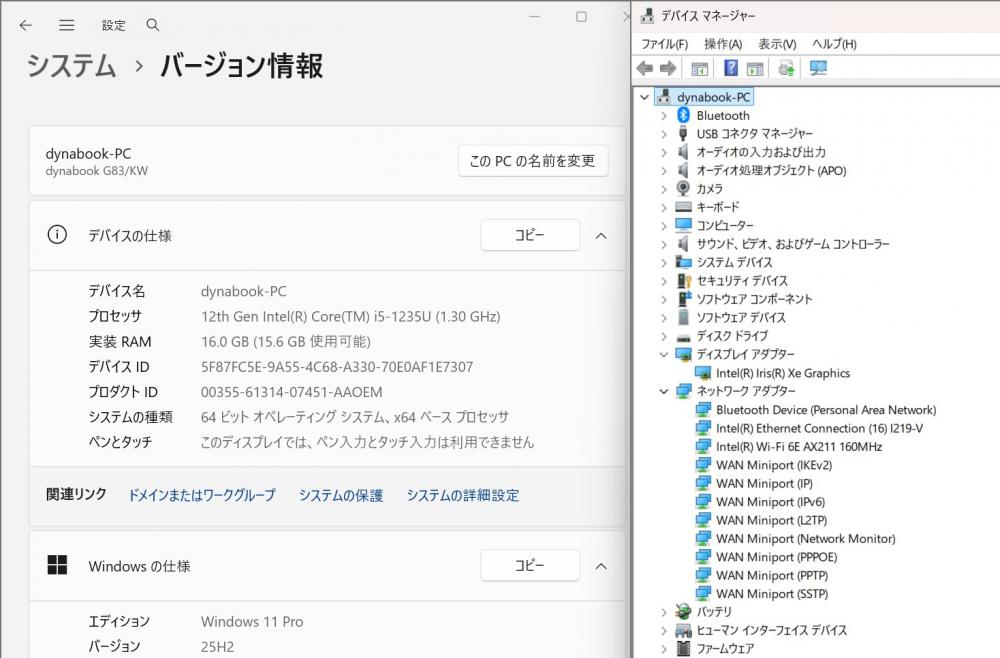Click コピー button in Windows の仕様
The height and width of the screenshot is (658, 1000).
click(x=530, y=566)
